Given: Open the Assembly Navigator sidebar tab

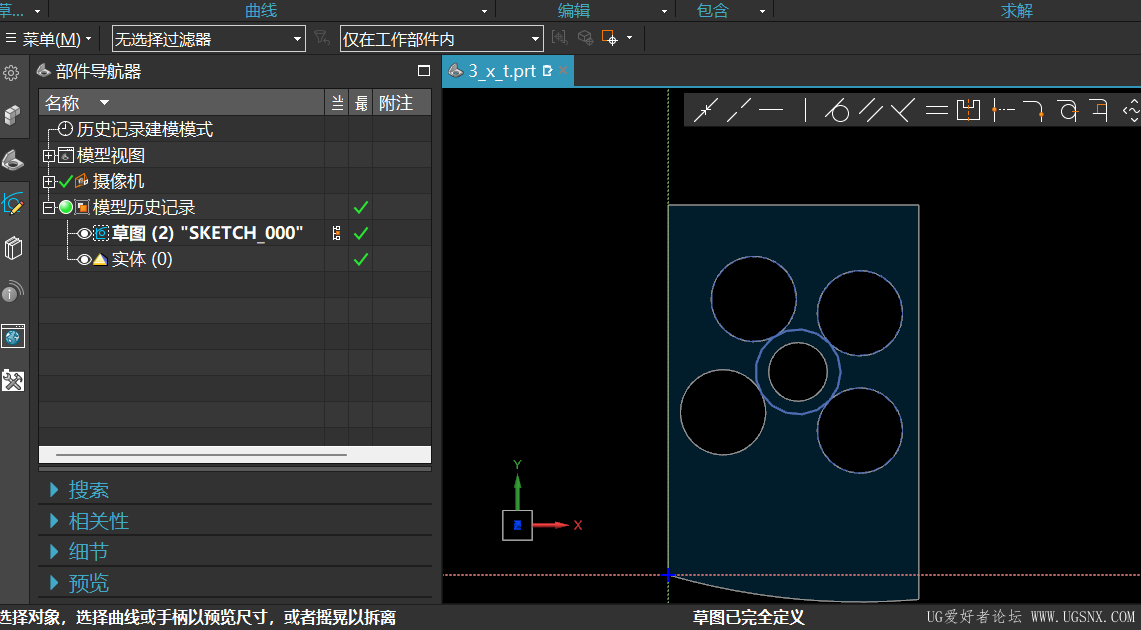Looking at the screenshot, I should pos(12,115).
